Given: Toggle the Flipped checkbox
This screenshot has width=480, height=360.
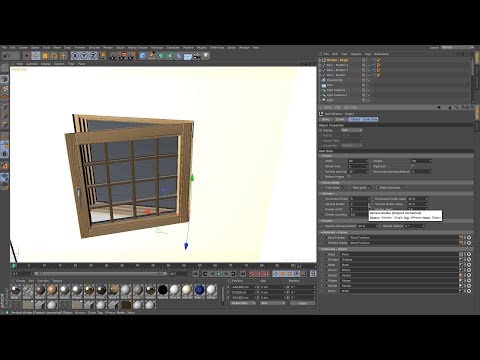Looking at the screenshot, I should [412, 166].
